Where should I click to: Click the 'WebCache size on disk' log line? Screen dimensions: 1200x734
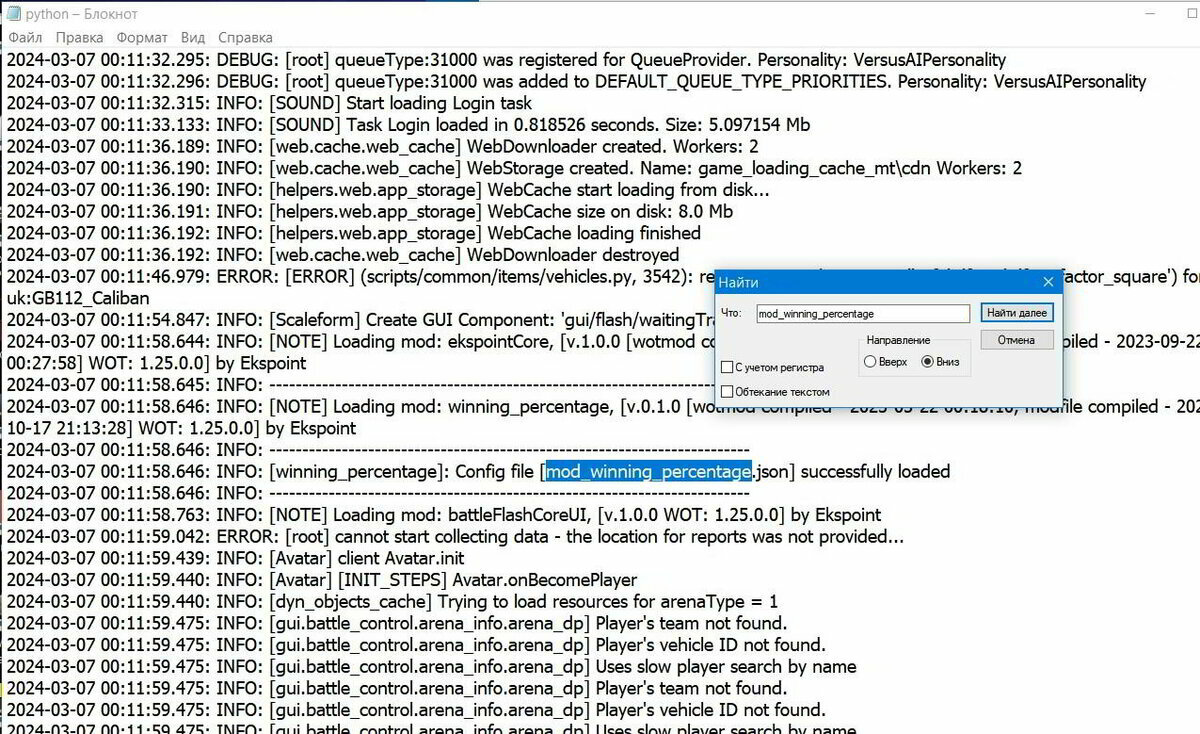tap(500, 212)
